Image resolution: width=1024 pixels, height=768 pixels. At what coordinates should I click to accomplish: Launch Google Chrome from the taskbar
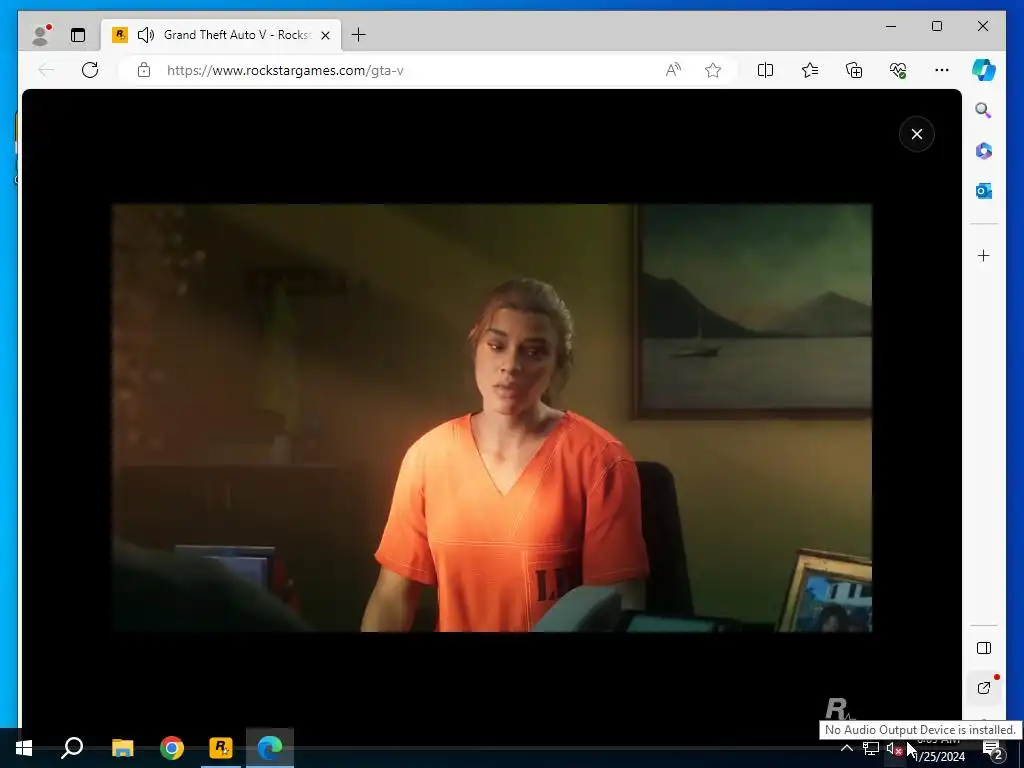[172, 748]
